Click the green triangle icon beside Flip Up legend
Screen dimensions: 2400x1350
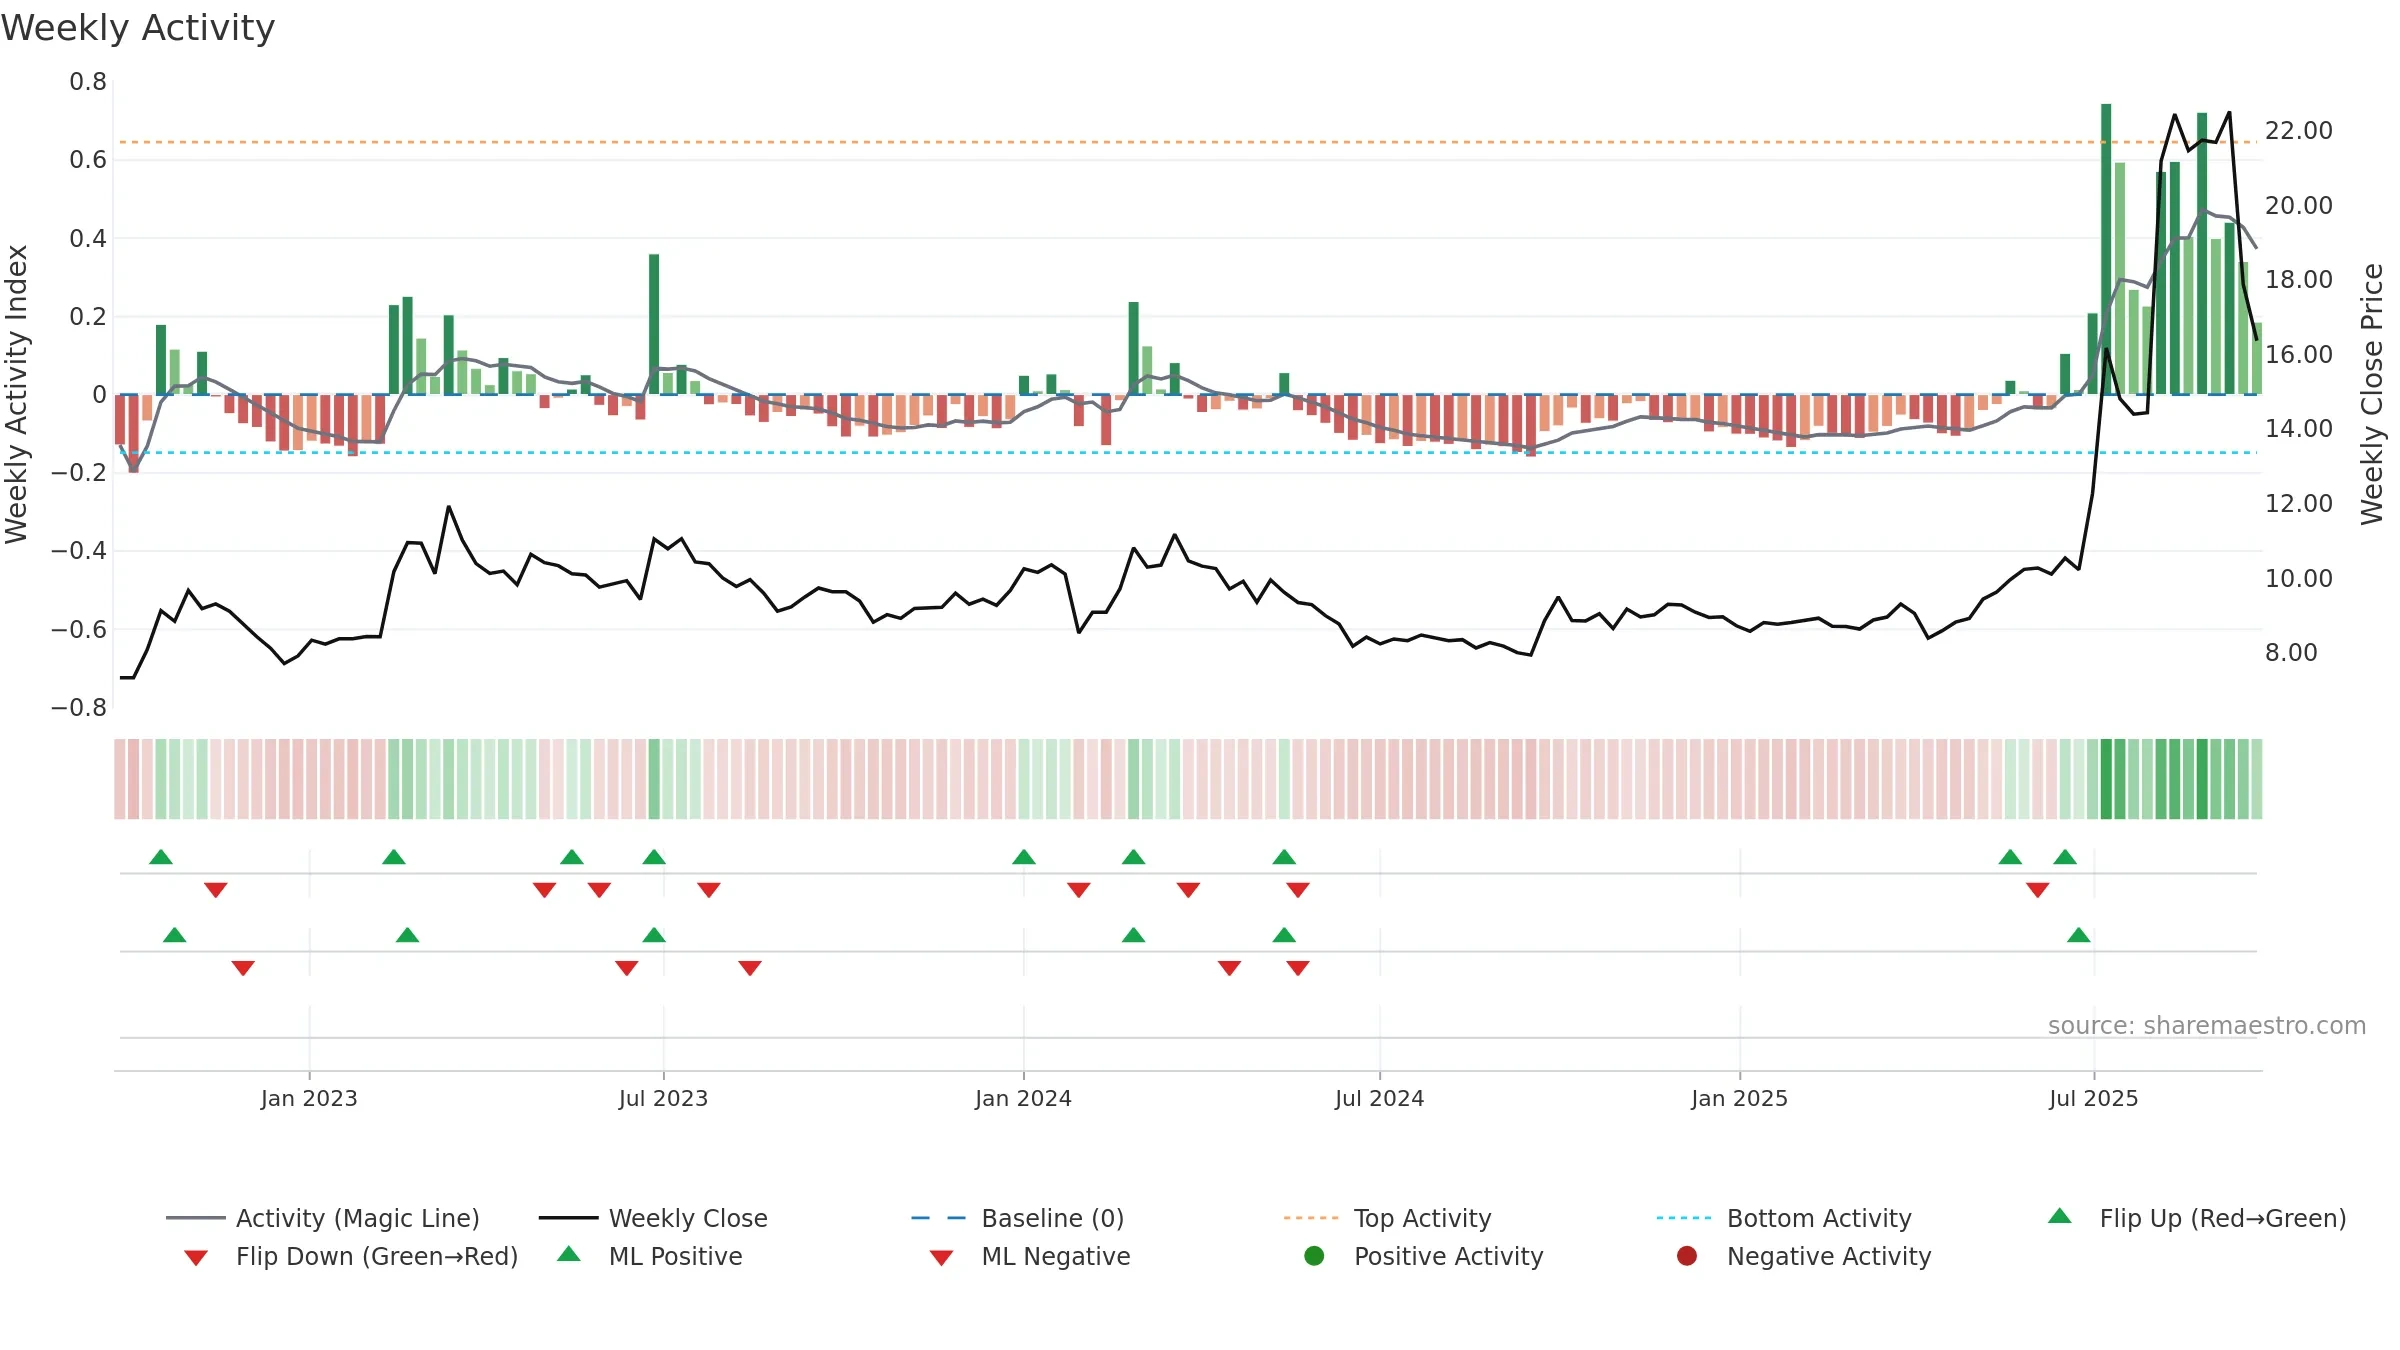click(2060, 1216)
